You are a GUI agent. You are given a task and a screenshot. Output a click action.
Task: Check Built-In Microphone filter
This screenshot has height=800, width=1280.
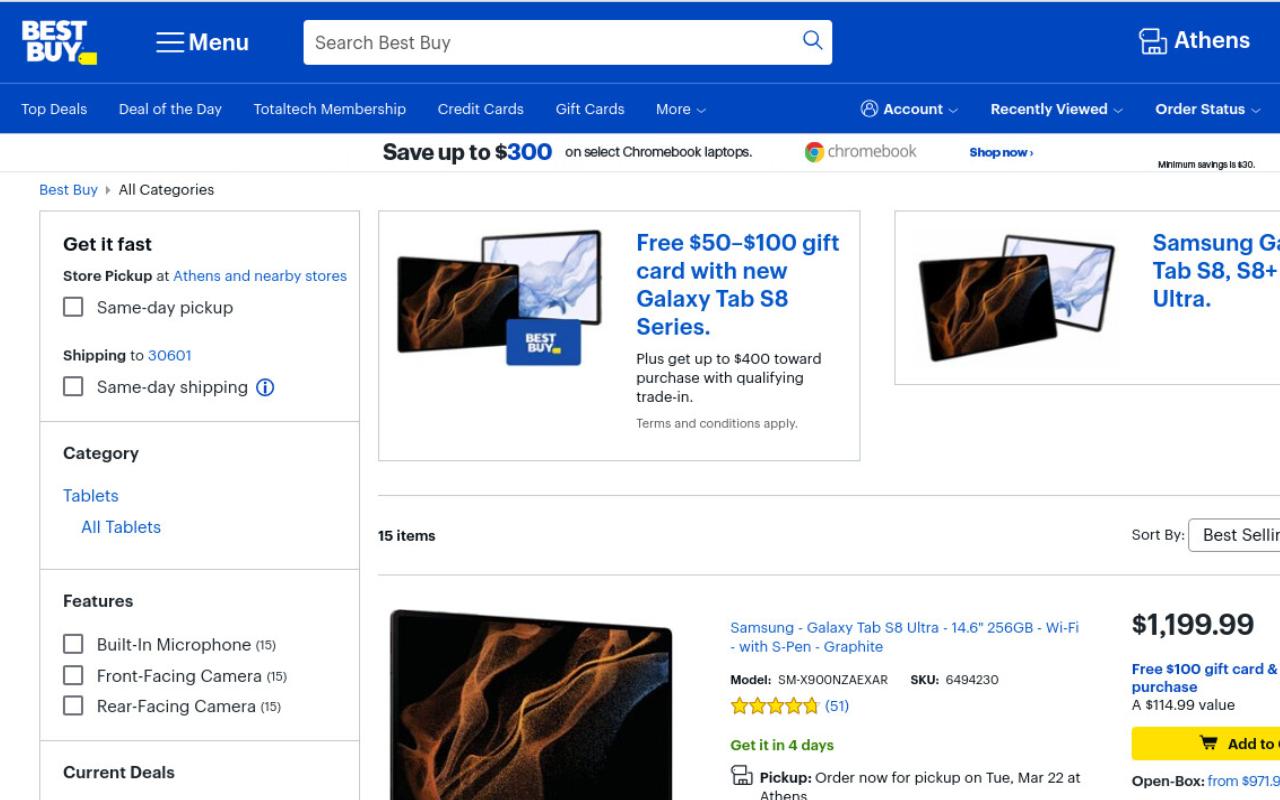pos(73,643)
